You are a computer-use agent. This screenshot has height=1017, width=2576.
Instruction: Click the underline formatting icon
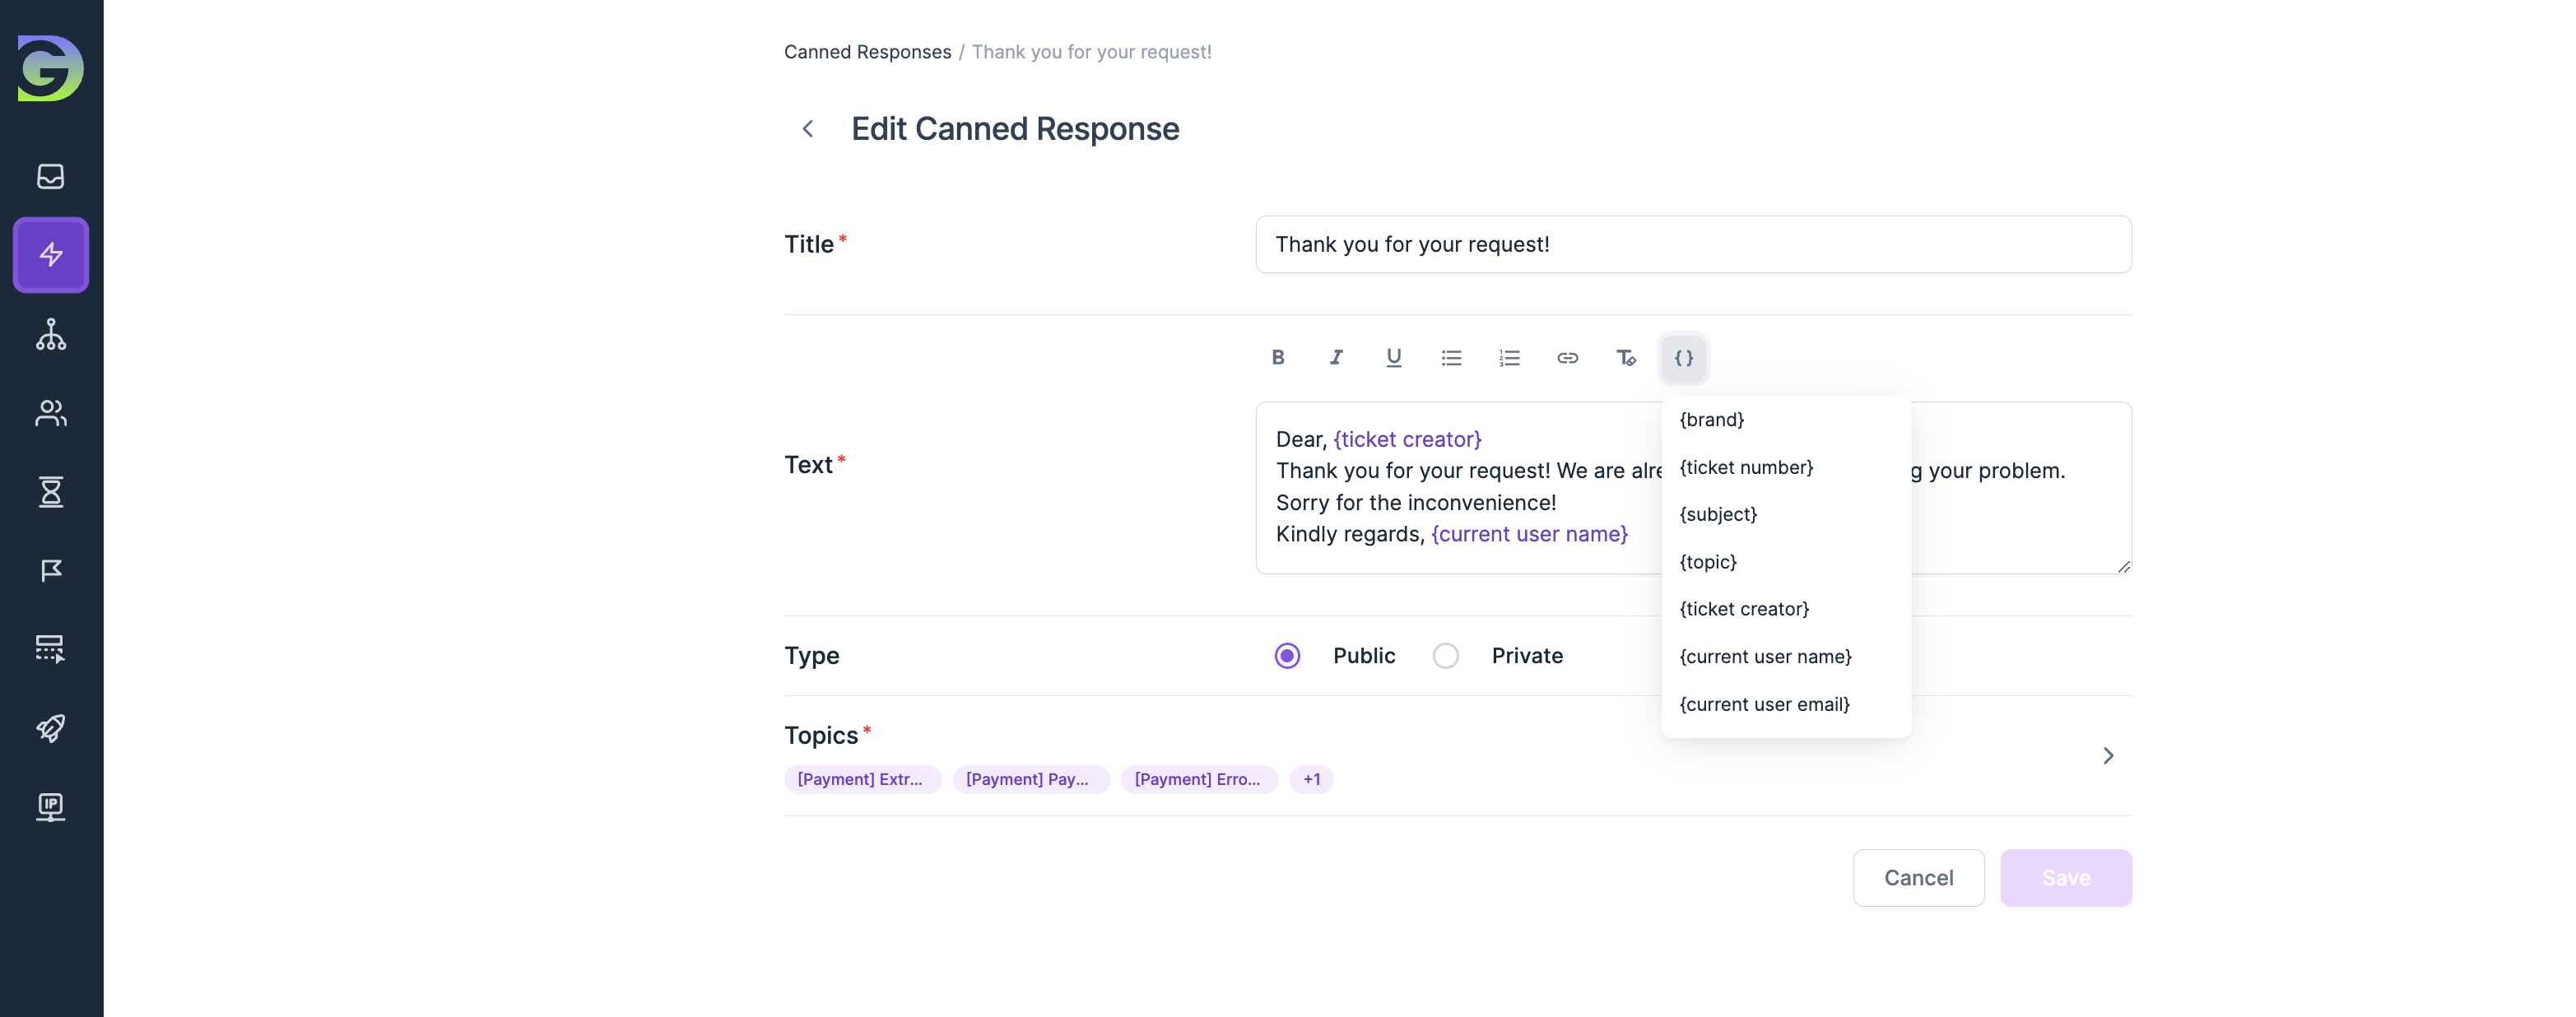[1393, 358]
